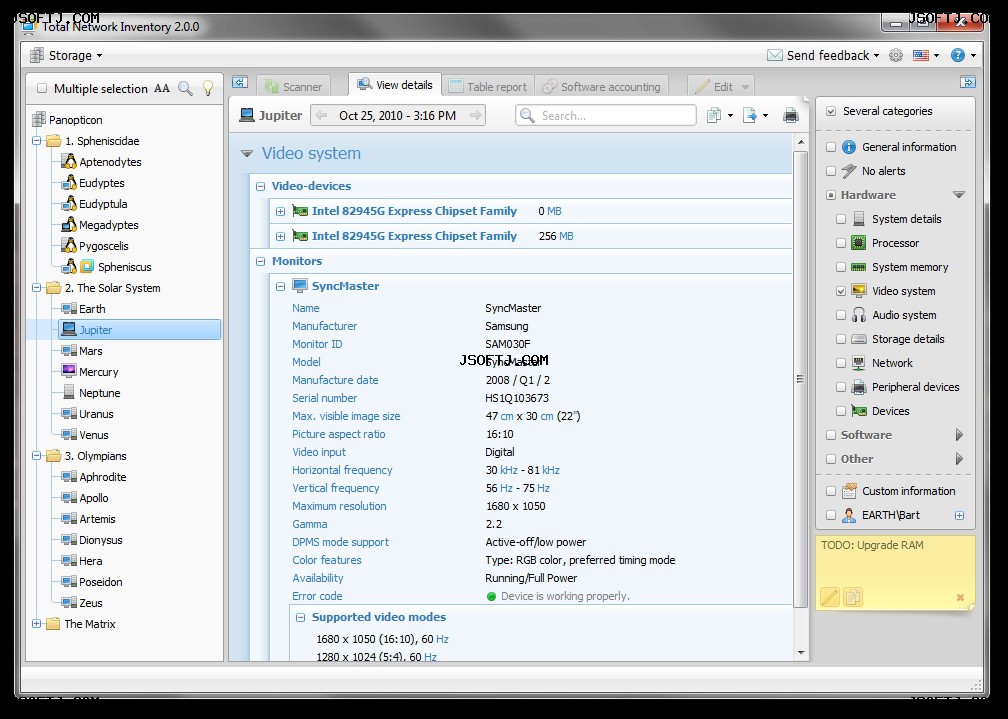Expand the Software category arrow
The image size is (1008, 719).
[959, 435]
